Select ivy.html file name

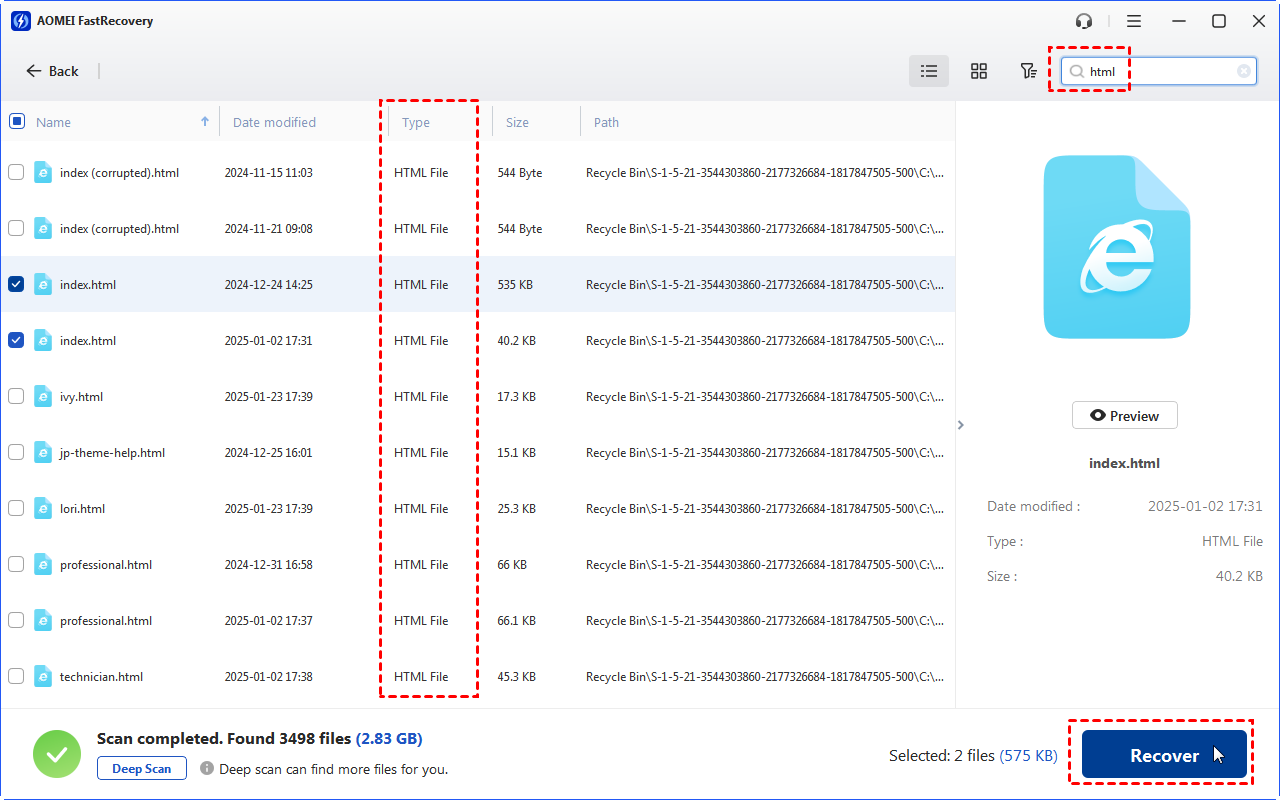81,397
